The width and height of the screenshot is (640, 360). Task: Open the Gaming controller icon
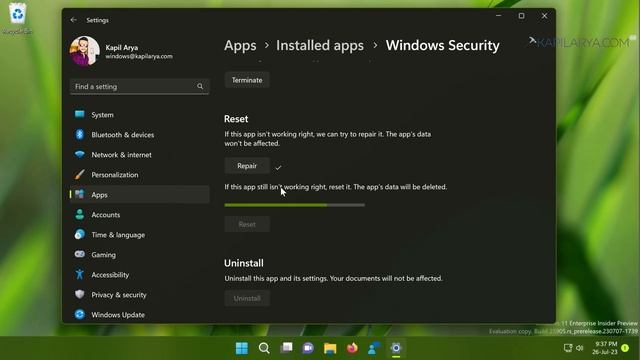click(80, 254)
